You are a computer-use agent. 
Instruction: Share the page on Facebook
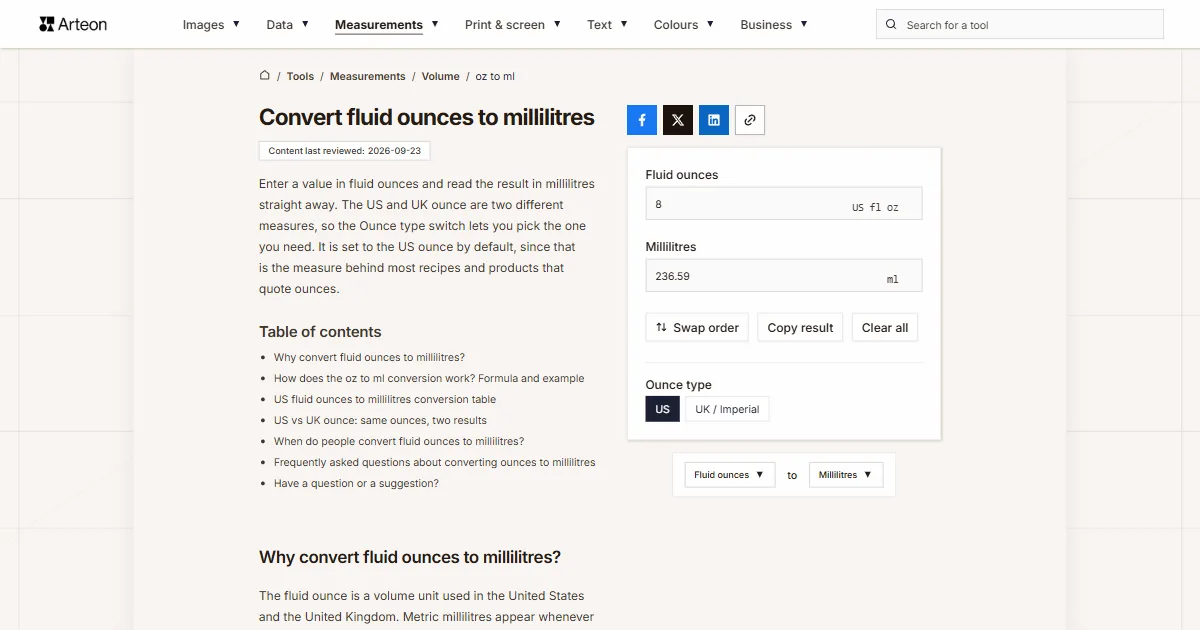tap(642, 120)
